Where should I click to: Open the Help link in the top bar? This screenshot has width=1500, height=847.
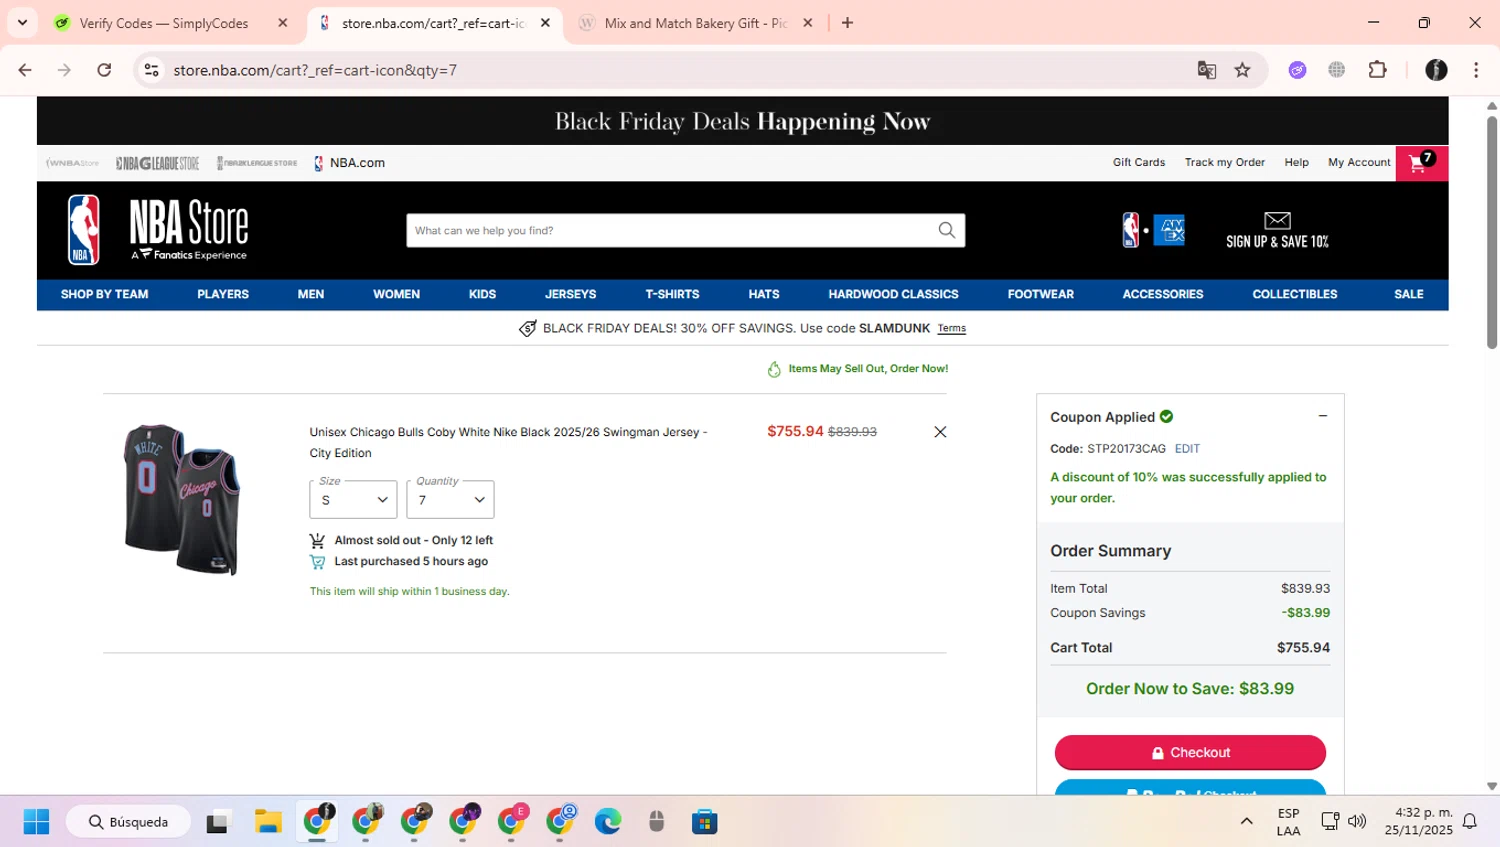tap(1296, 162)
